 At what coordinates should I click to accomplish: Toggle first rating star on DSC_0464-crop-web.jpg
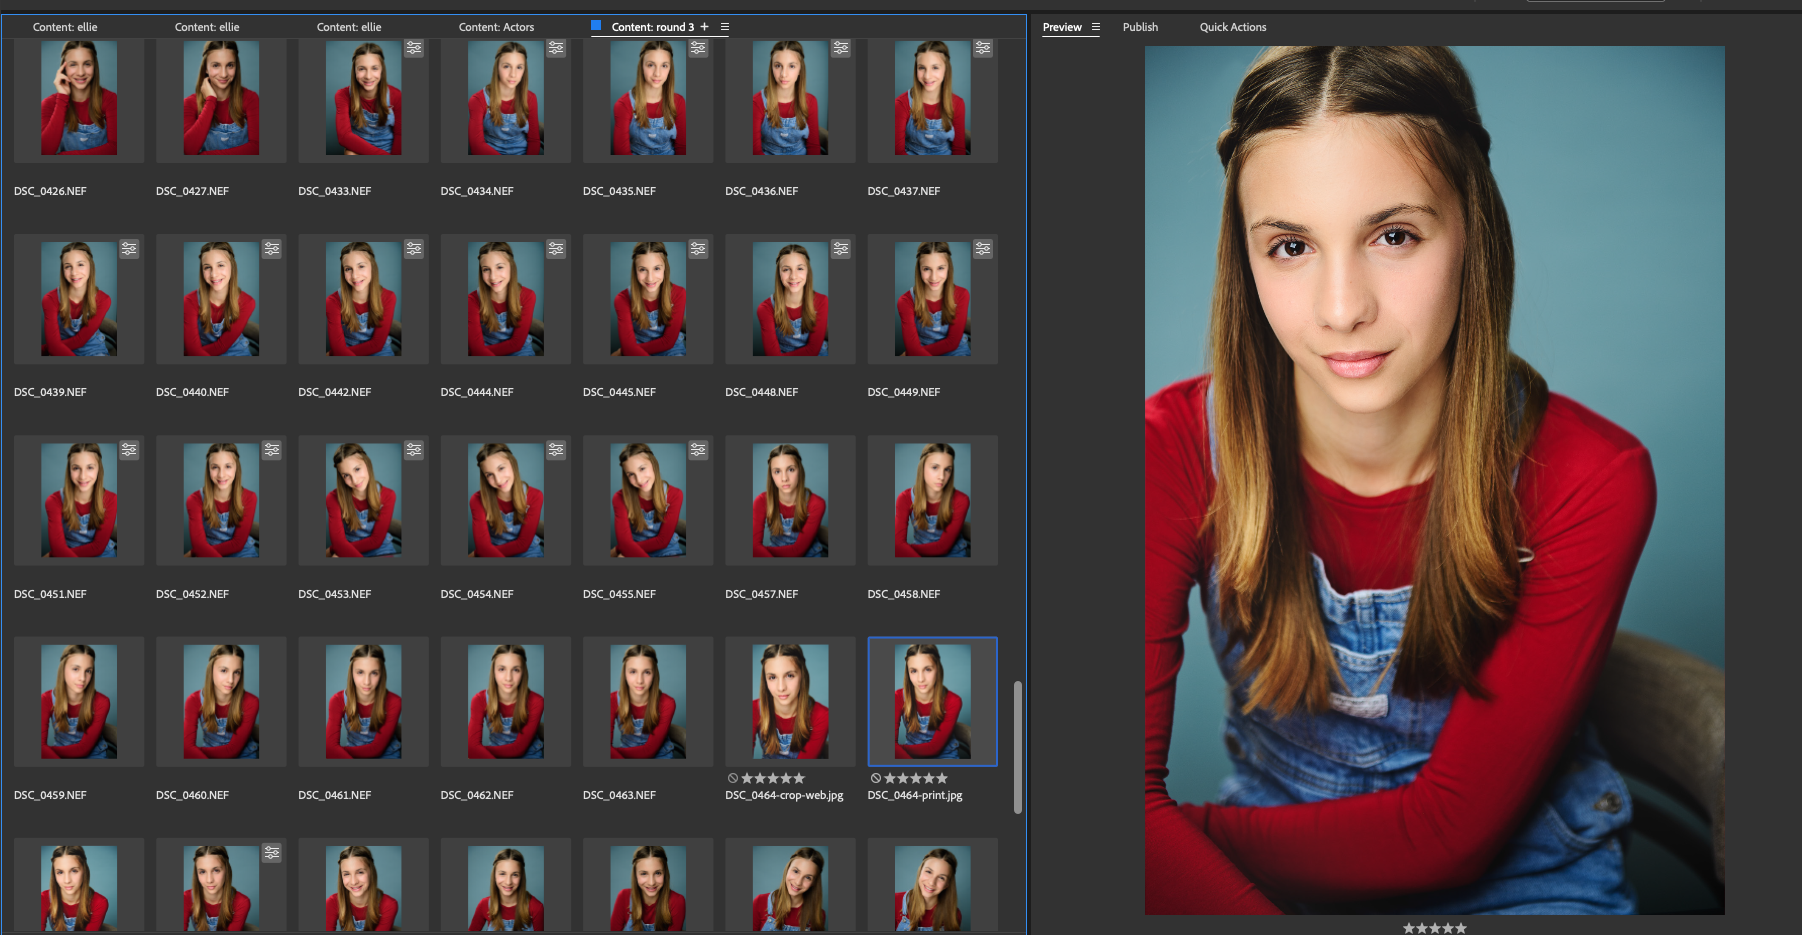(747, 777)
